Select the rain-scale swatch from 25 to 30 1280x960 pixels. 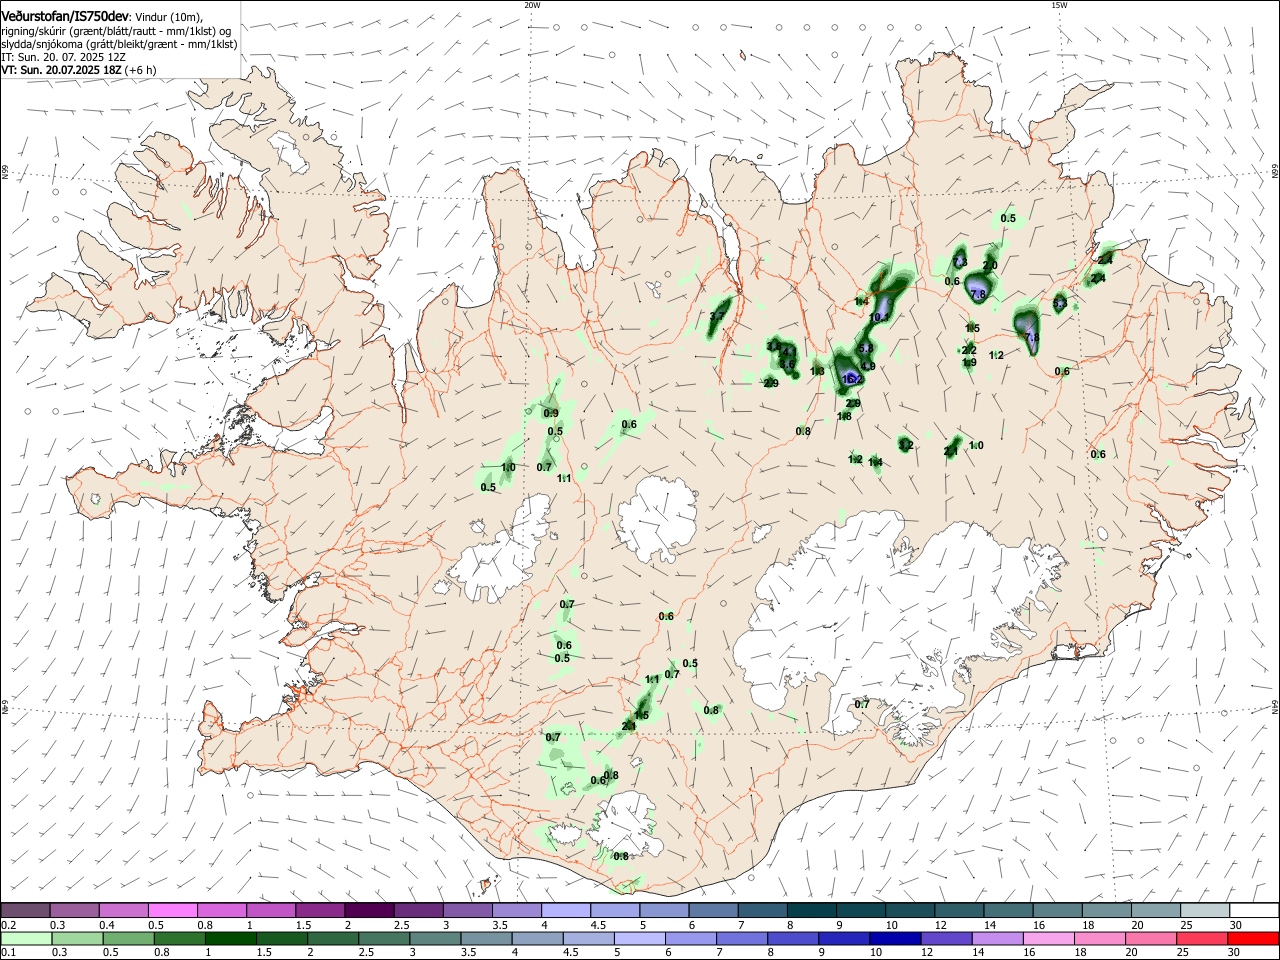(x=1204, y=938)
